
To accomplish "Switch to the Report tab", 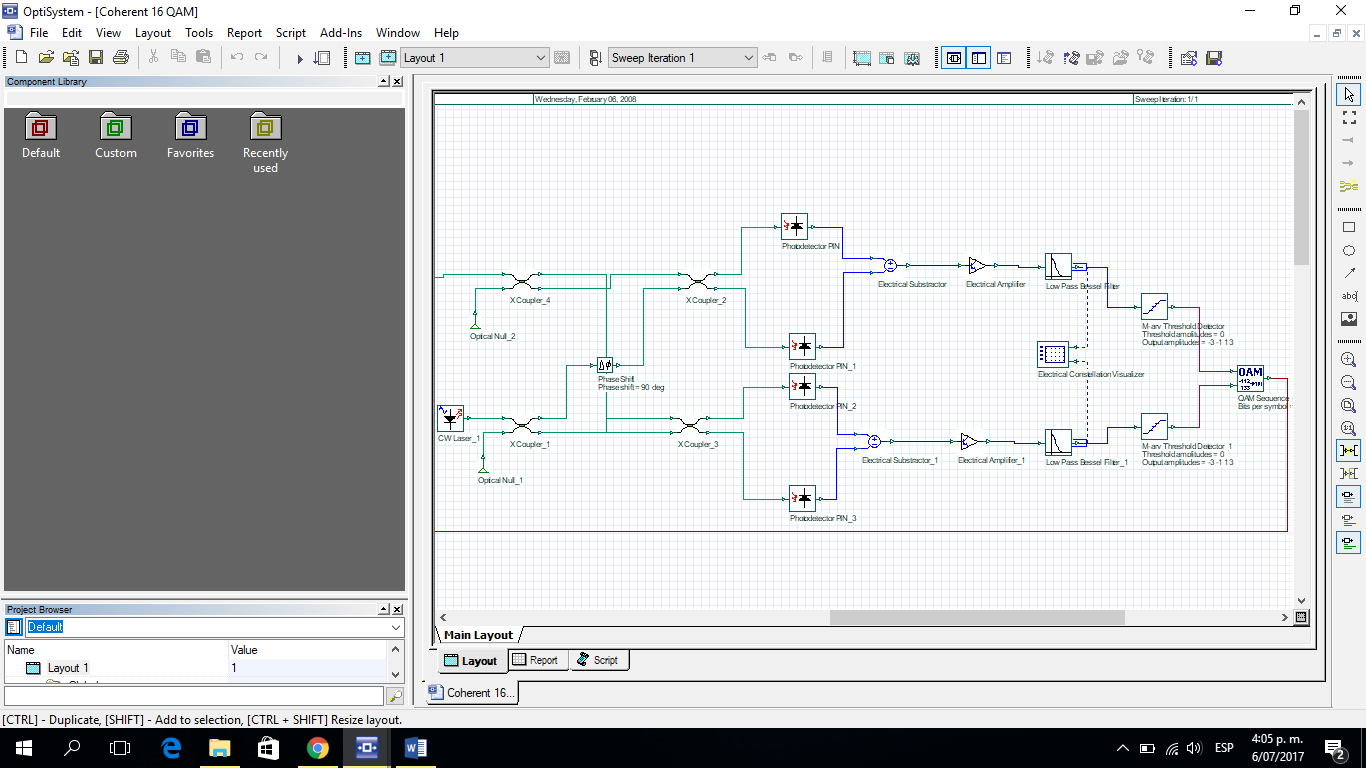I will pyautogui.click(x=538, y=660).
